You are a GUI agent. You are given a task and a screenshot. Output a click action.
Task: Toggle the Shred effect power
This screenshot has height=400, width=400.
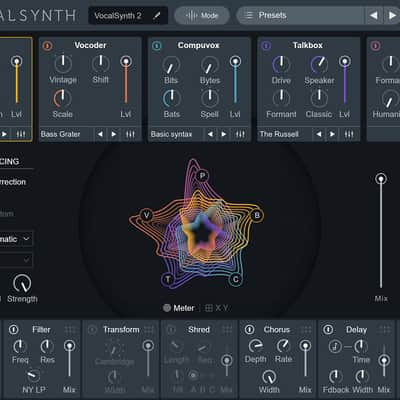coord(171,330)
